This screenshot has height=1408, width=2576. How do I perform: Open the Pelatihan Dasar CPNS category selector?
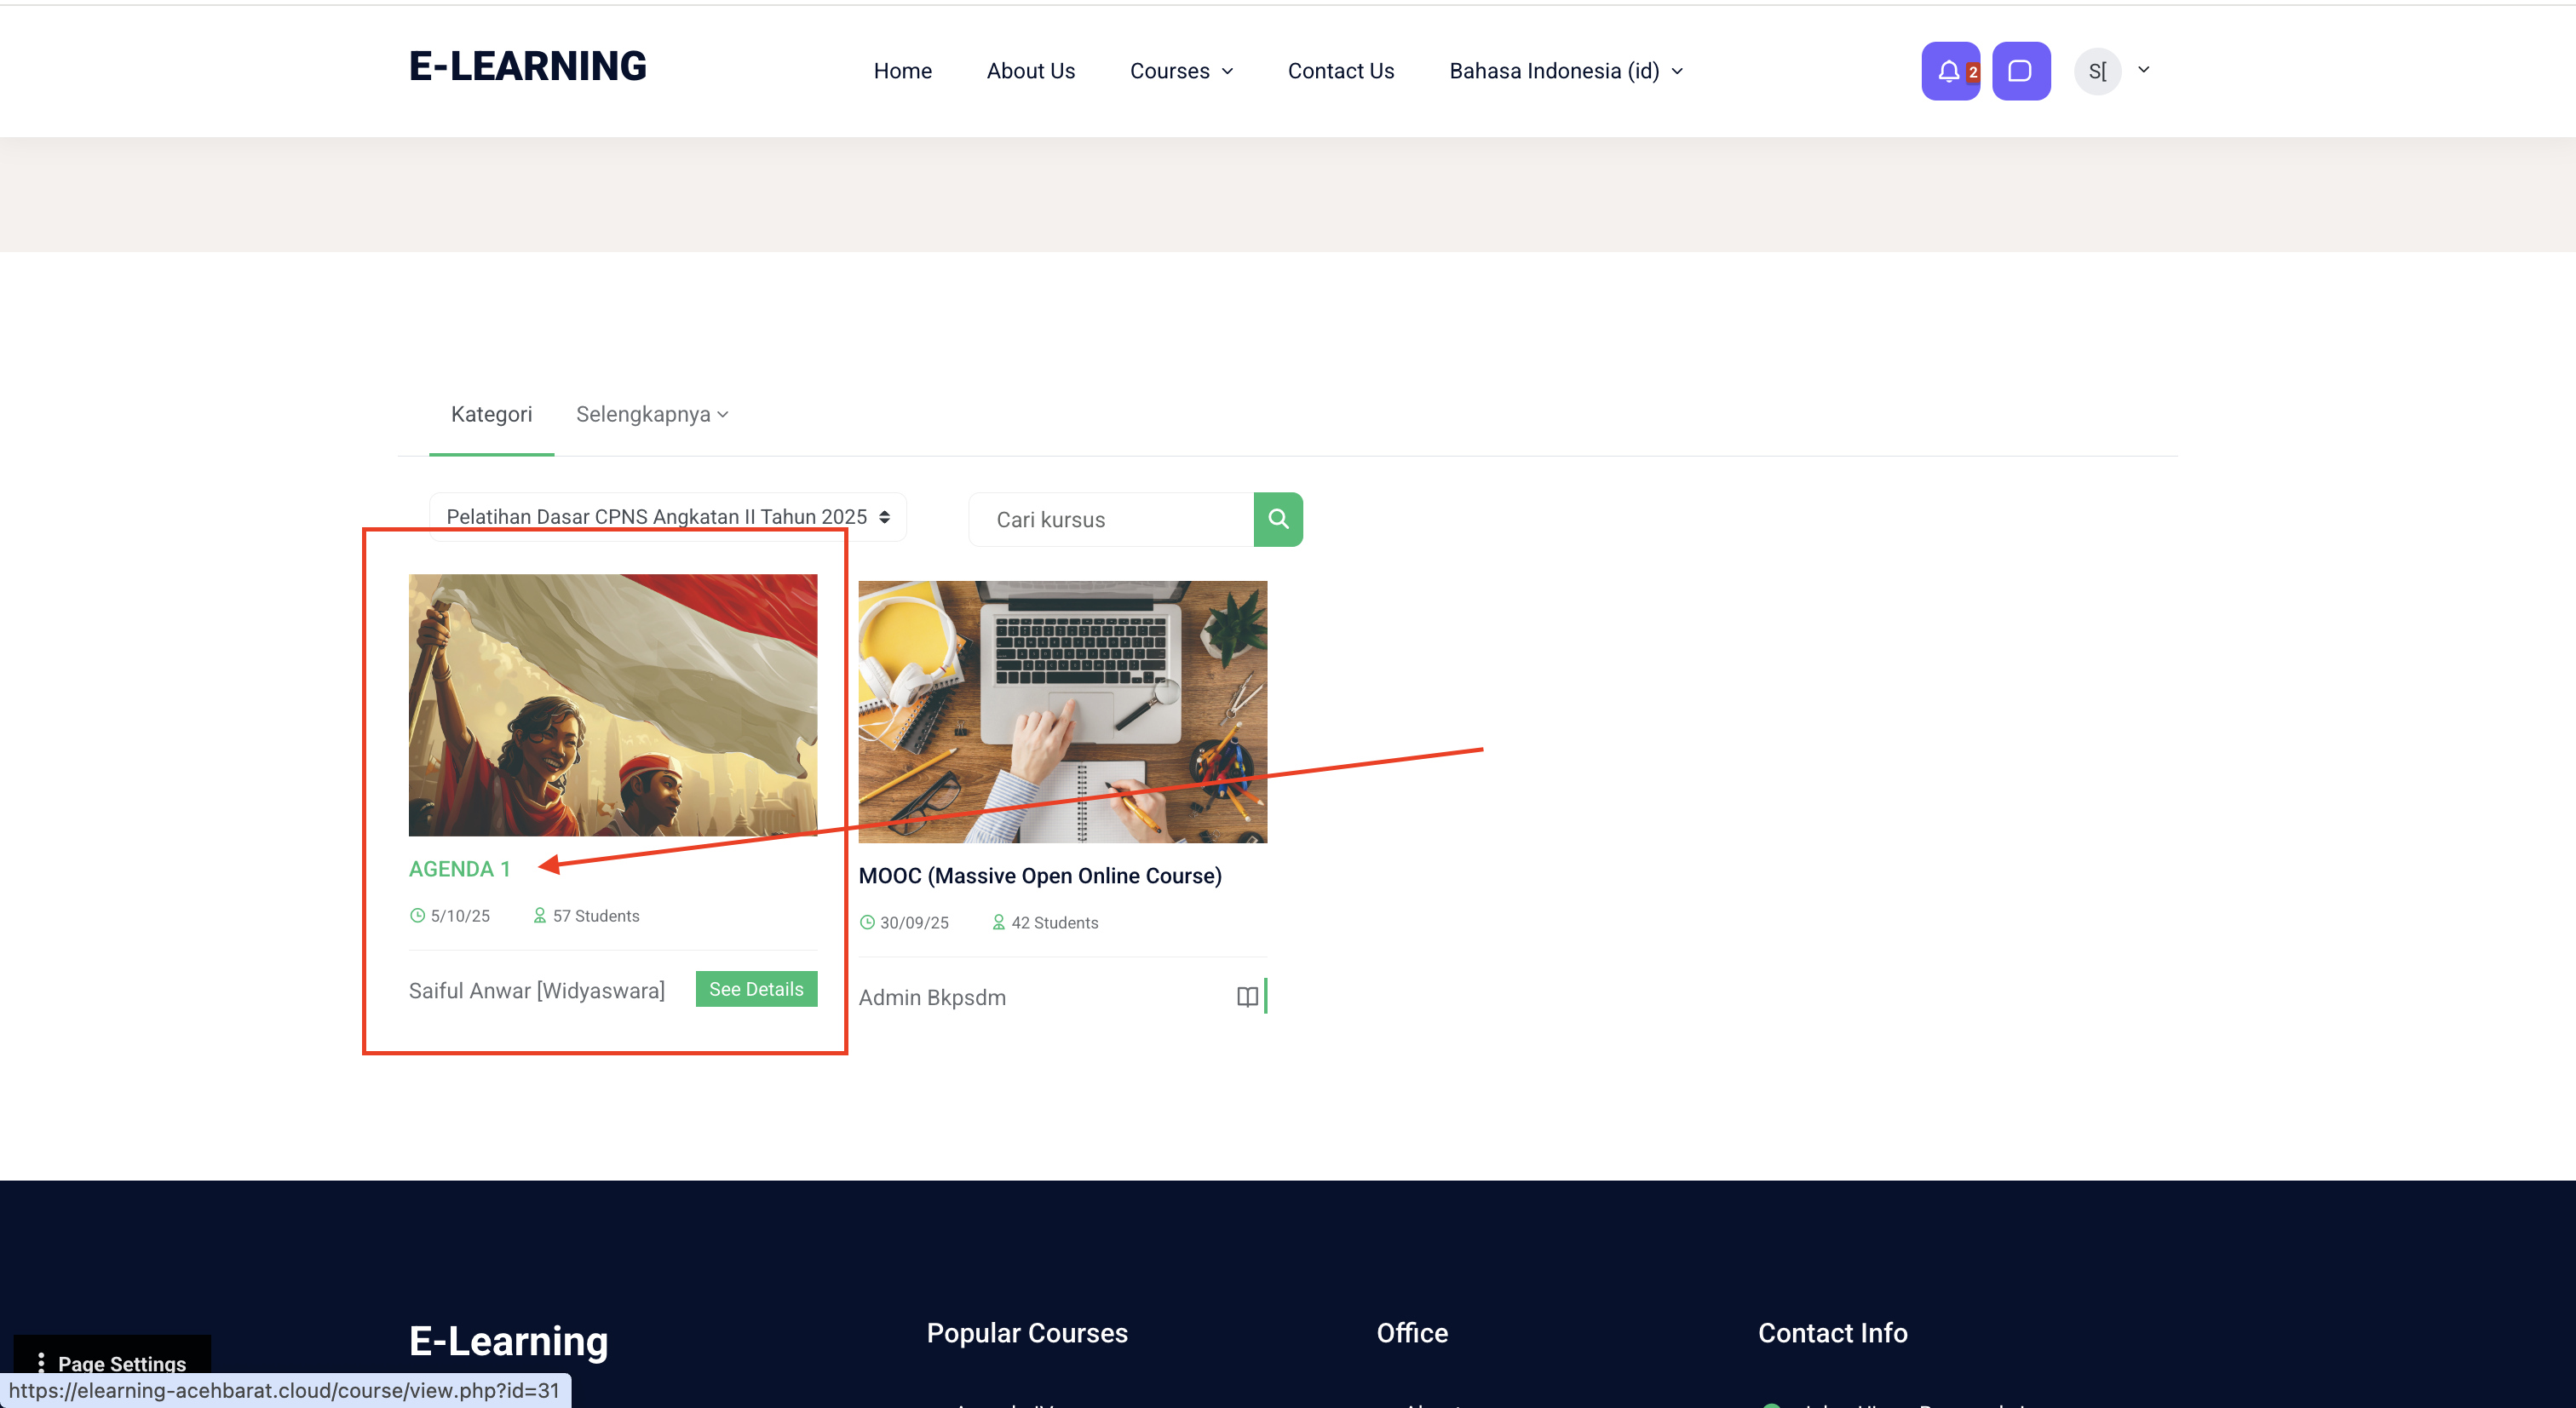coord(667,517)
